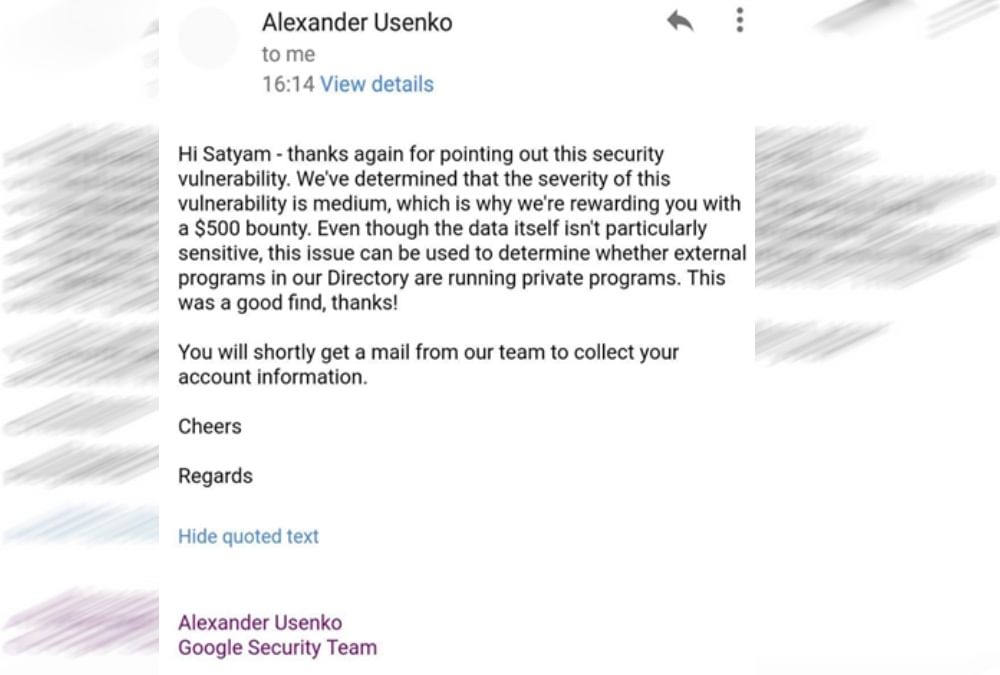Tap Regards in the message body
This screenshot has height=675, width=1000.
(215, 476)
